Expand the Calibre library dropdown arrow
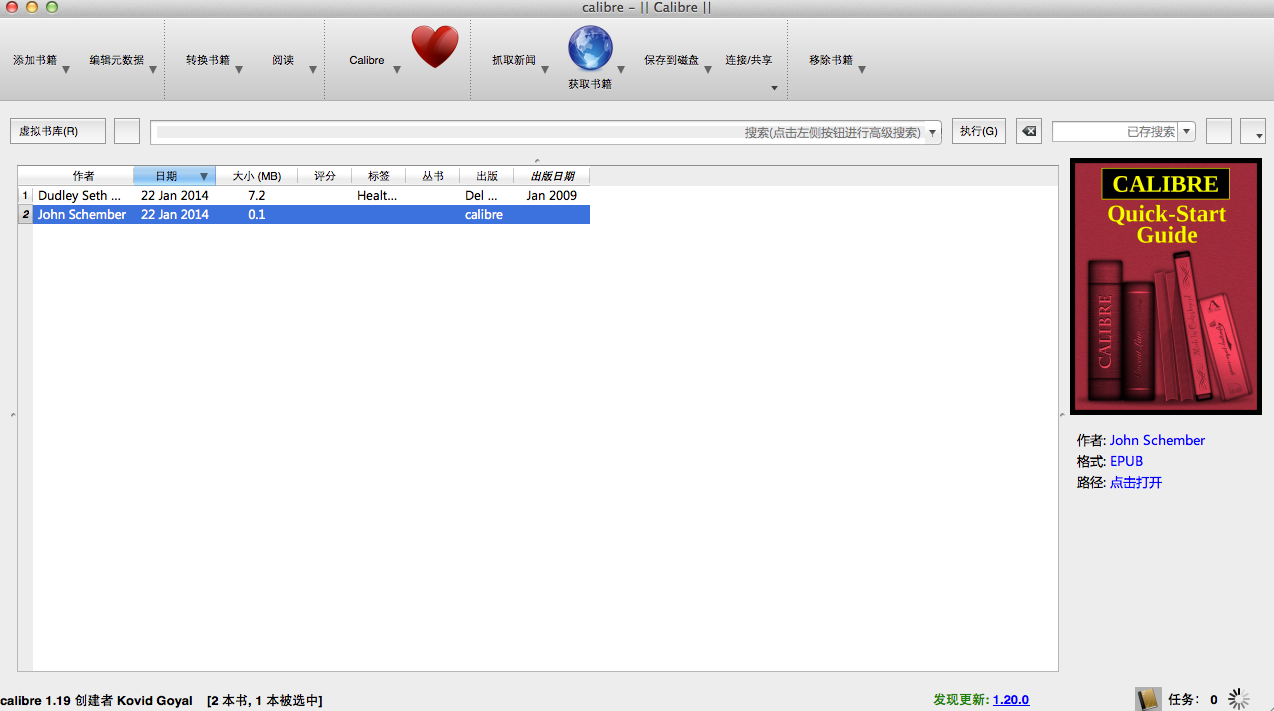Screen dimensions: 1274x711 pos(397,70)
